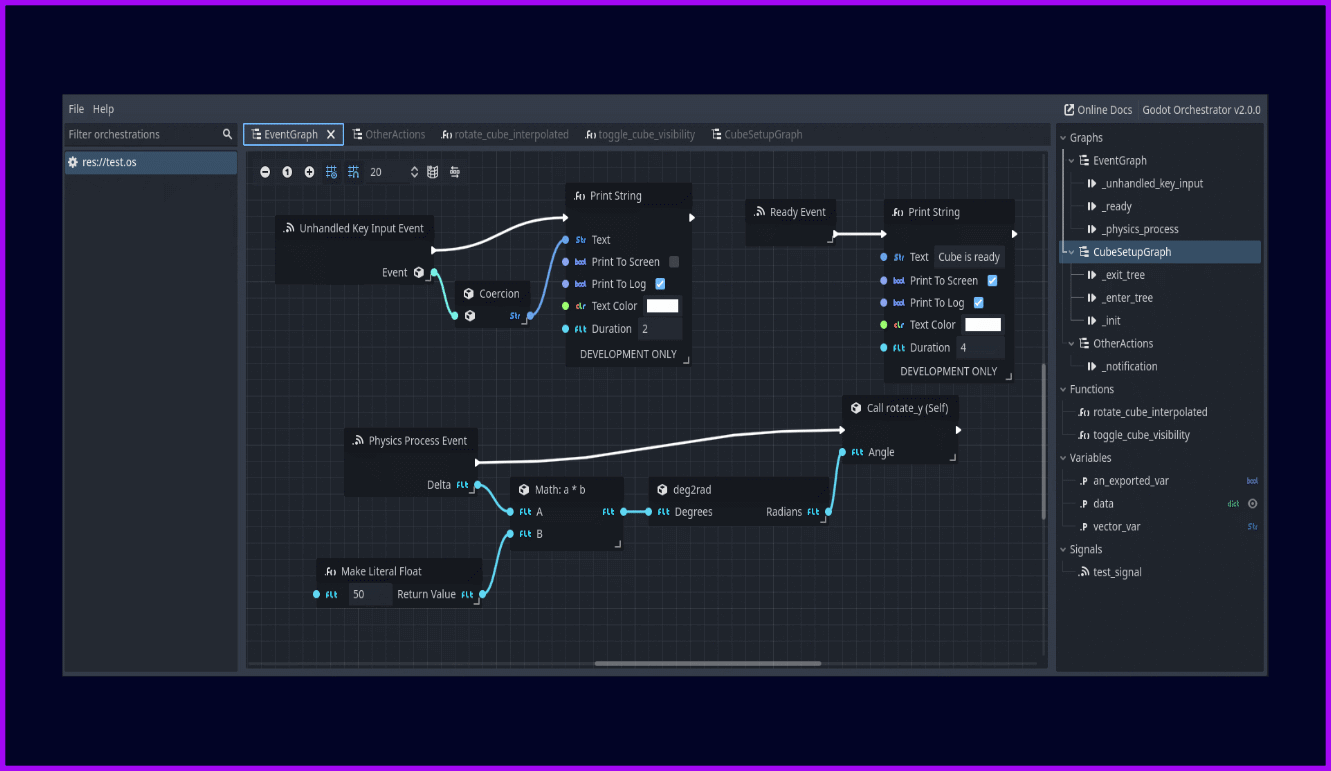Viewport: 1331px width, 771px height.
Task: Close the EventGraph tab
Action: 331,134
